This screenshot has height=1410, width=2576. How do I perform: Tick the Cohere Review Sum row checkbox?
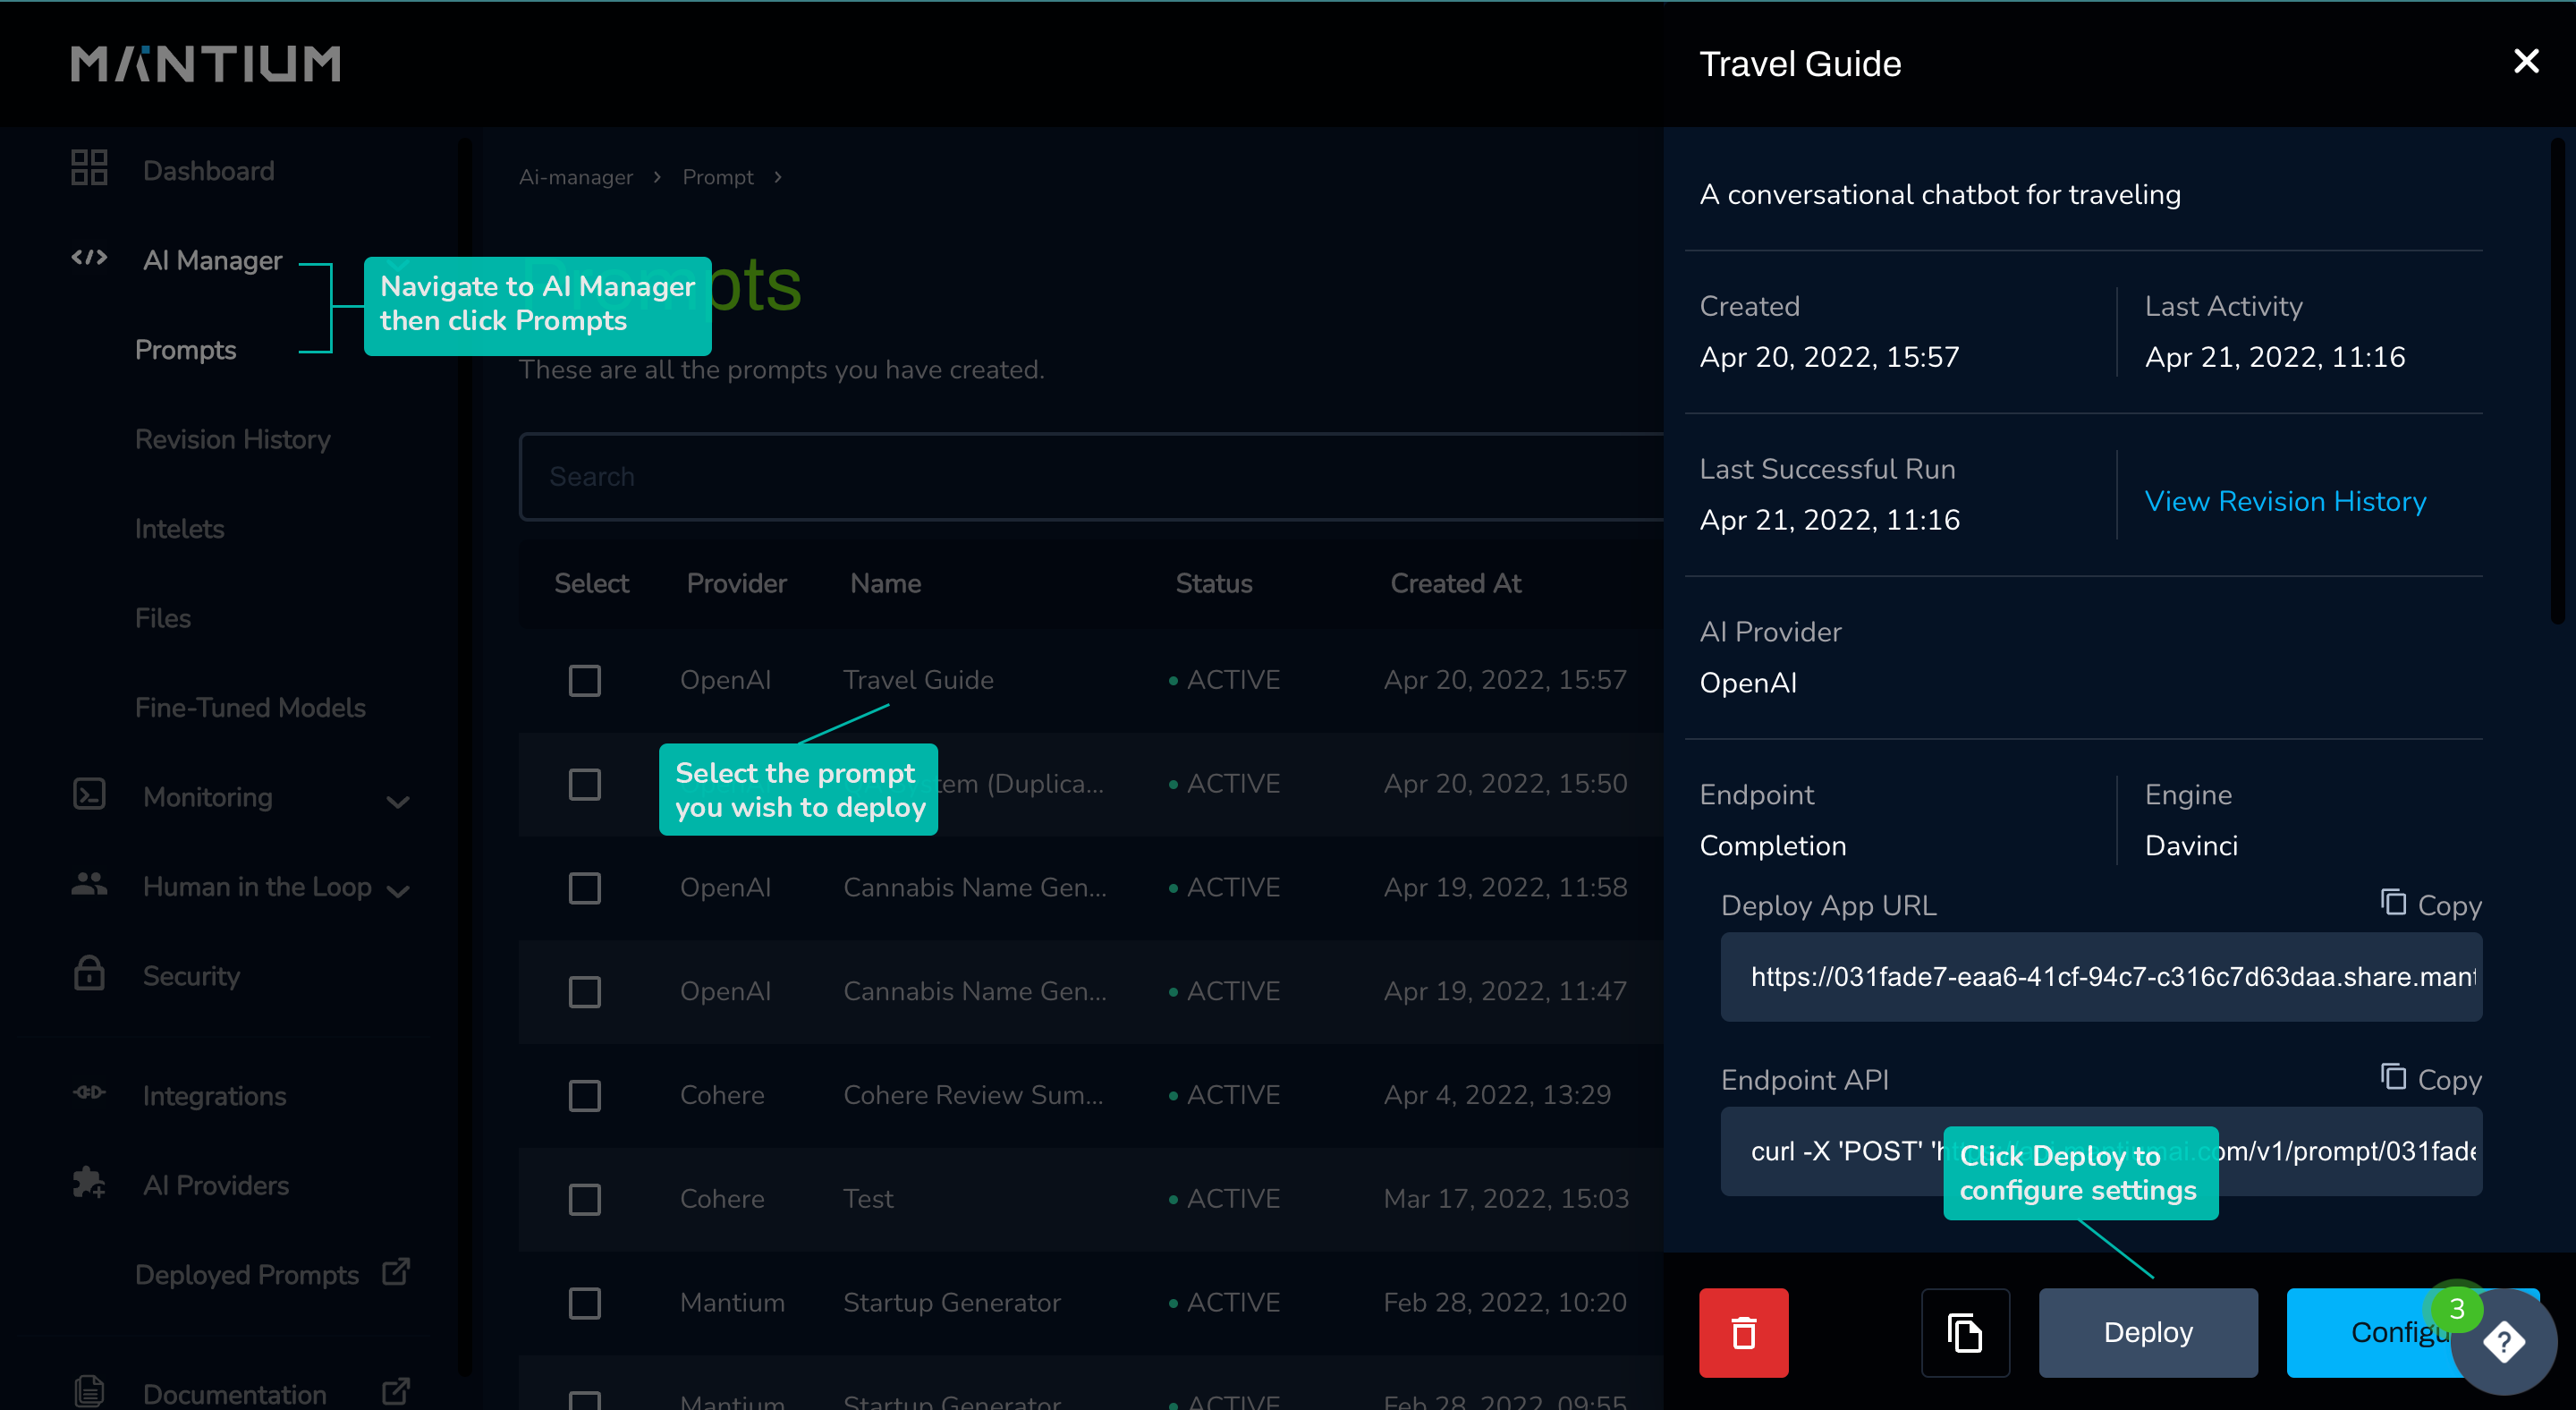coord(585,1095)
